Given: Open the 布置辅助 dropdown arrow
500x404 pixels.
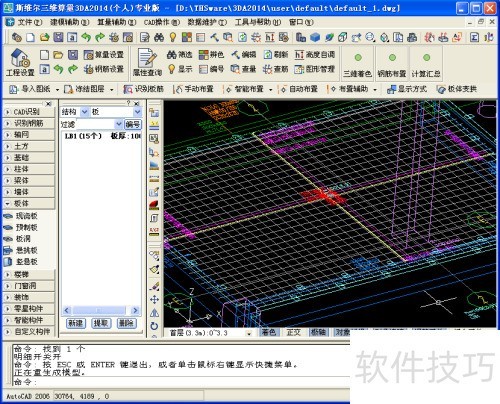Looking at the screenshot, I should [x=375, y=90].
